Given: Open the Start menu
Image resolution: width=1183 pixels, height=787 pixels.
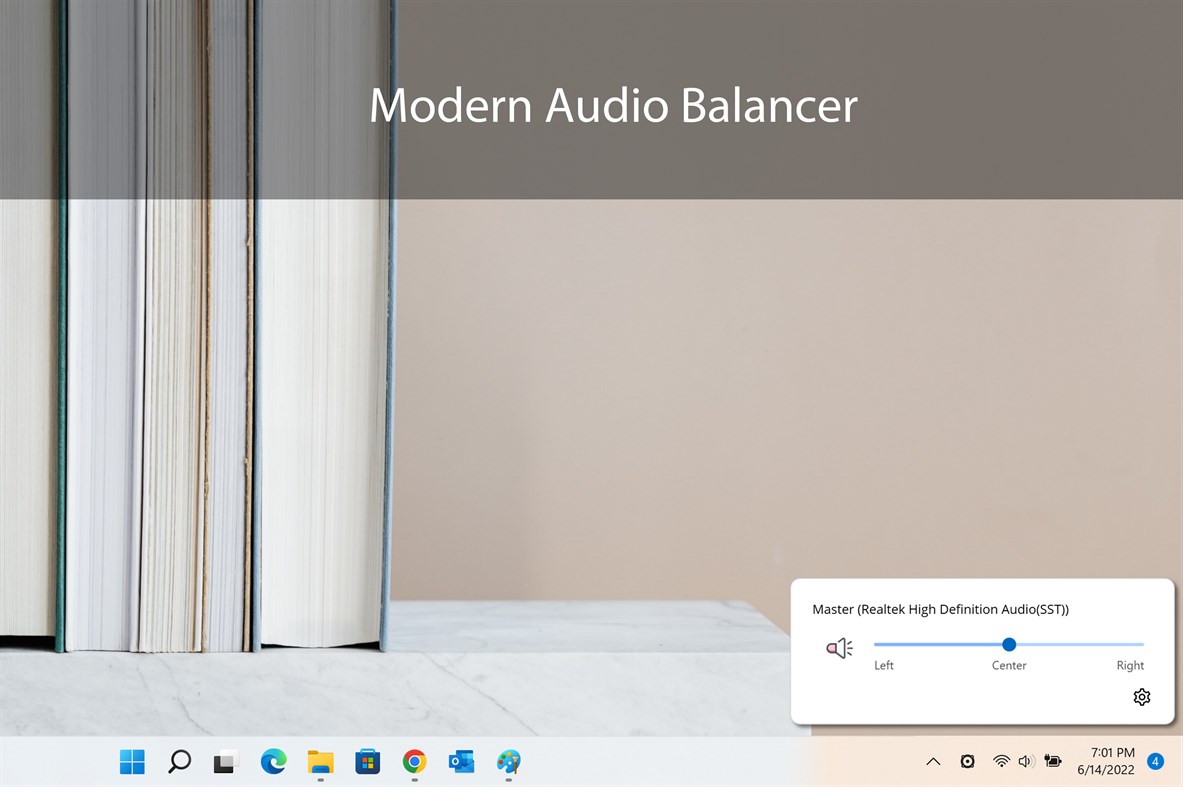Looking at the screenshot, I should pyautogui.click(x=131, y=762).
